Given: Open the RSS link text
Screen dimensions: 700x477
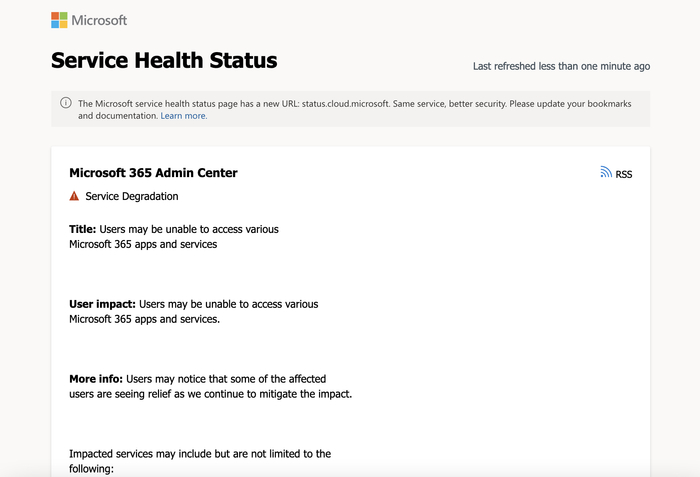Looking at the screenshot, I should (624, 174).
